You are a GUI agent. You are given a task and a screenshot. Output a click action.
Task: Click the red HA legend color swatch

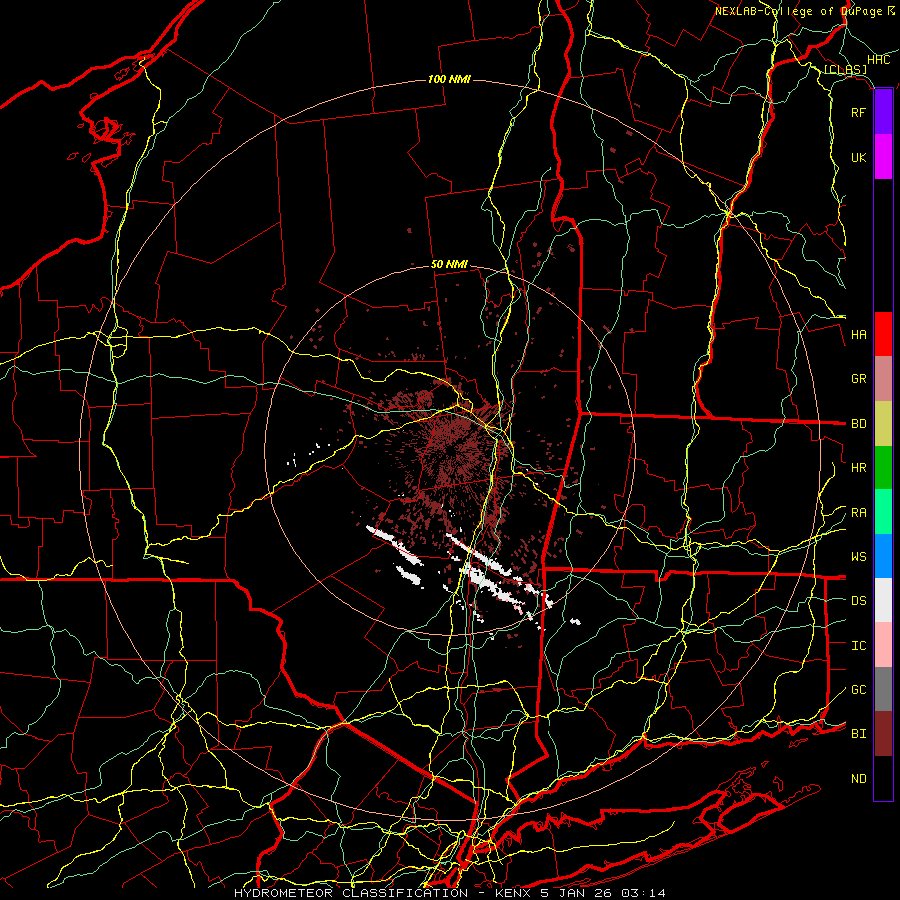click(x=883, y=334)
